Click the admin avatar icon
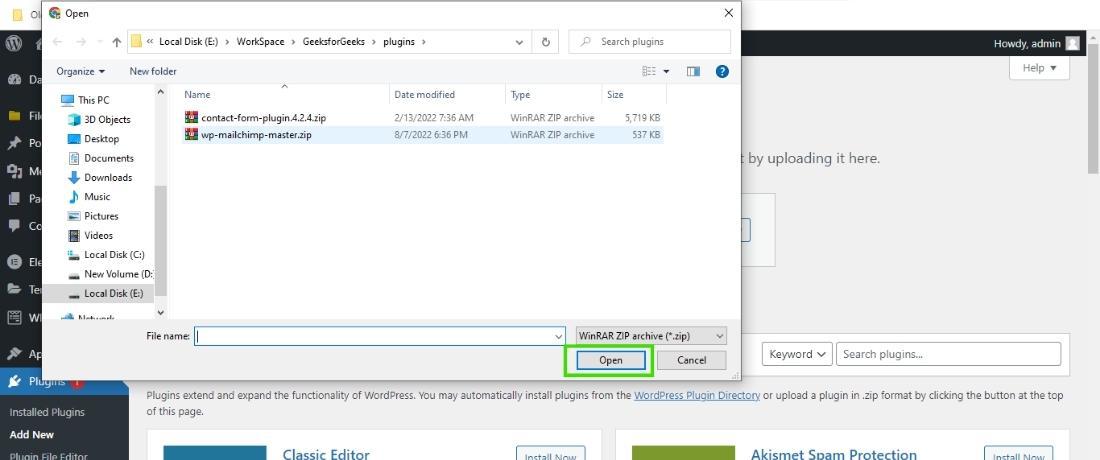 tap(1073, 43)
